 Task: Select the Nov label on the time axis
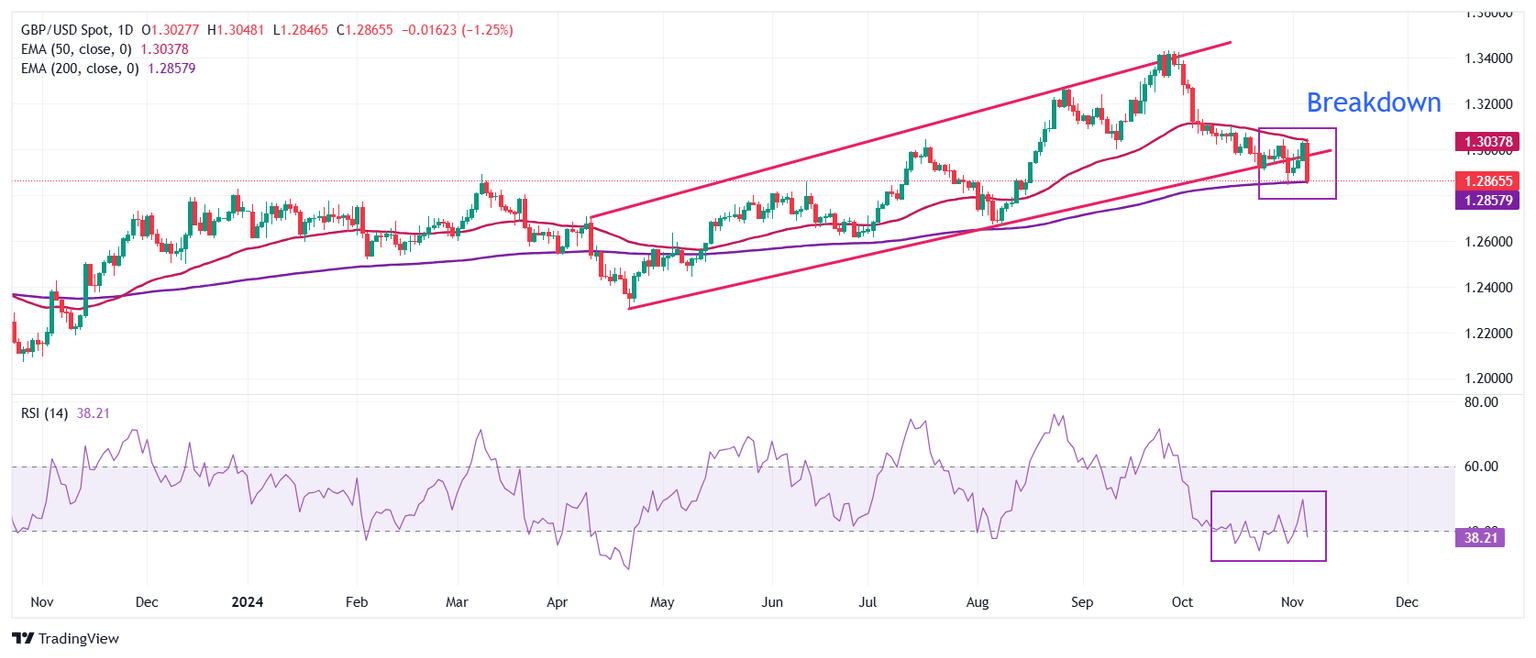click(x=1292, y=602)
